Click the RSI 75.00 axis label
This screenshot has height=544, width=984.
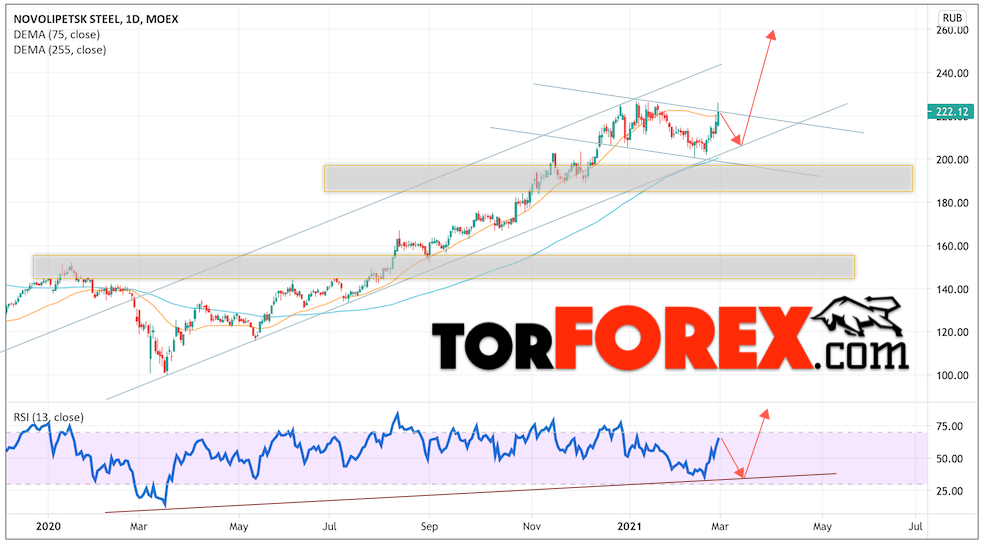(x=949, y=427)
